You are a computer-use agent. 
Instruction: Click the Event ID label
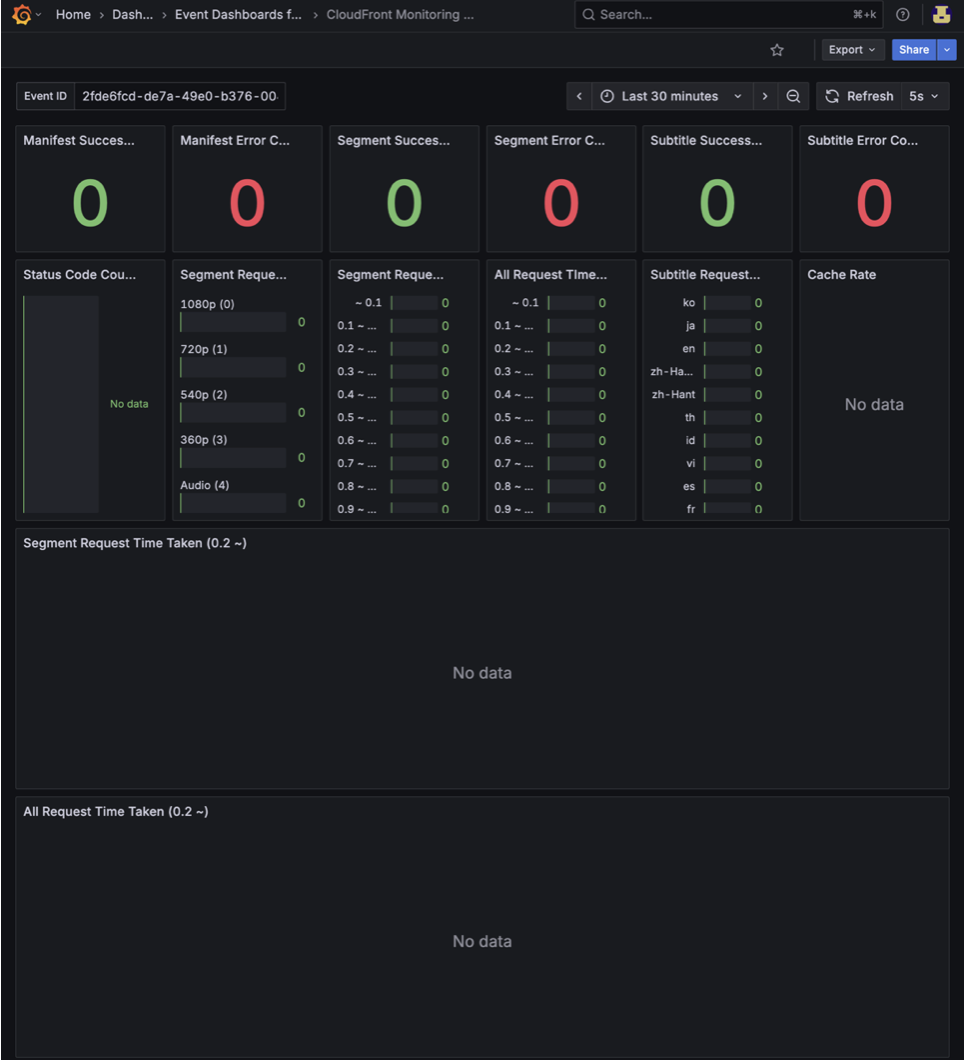coord(45,96)
